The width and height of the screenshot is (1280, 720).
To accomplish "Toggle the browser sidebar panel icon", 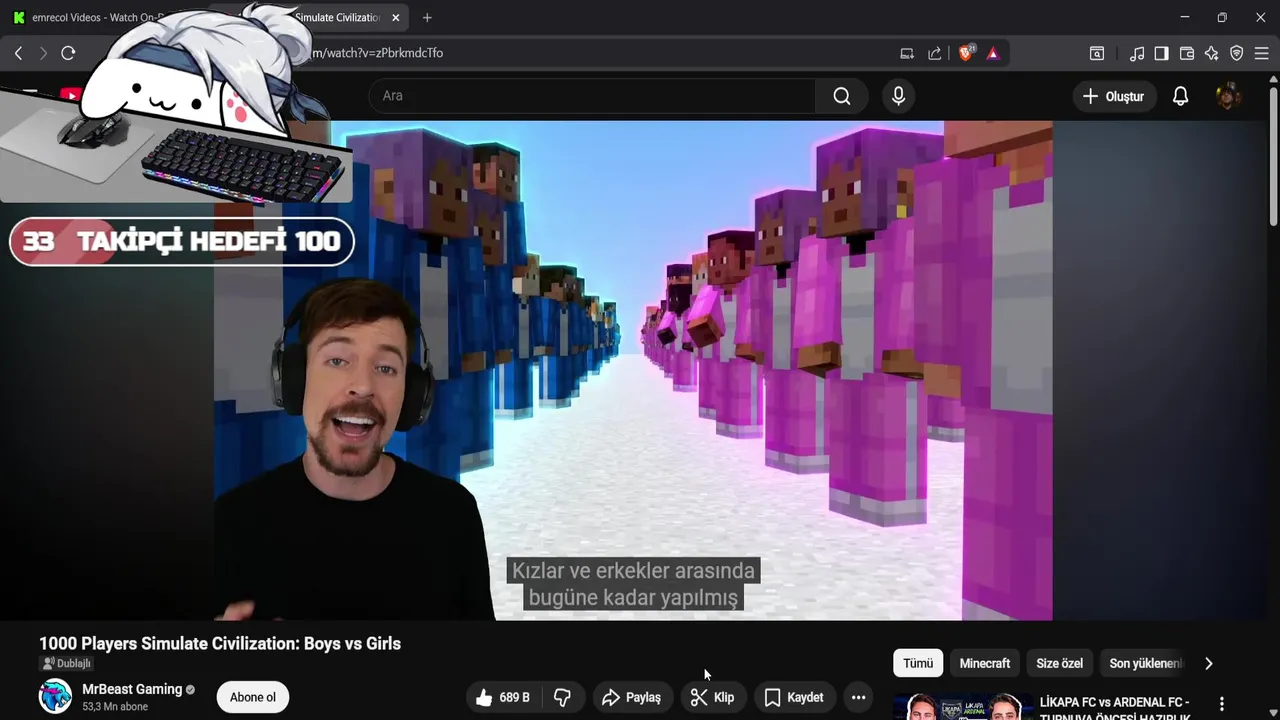I will [x=1161, y=54].
